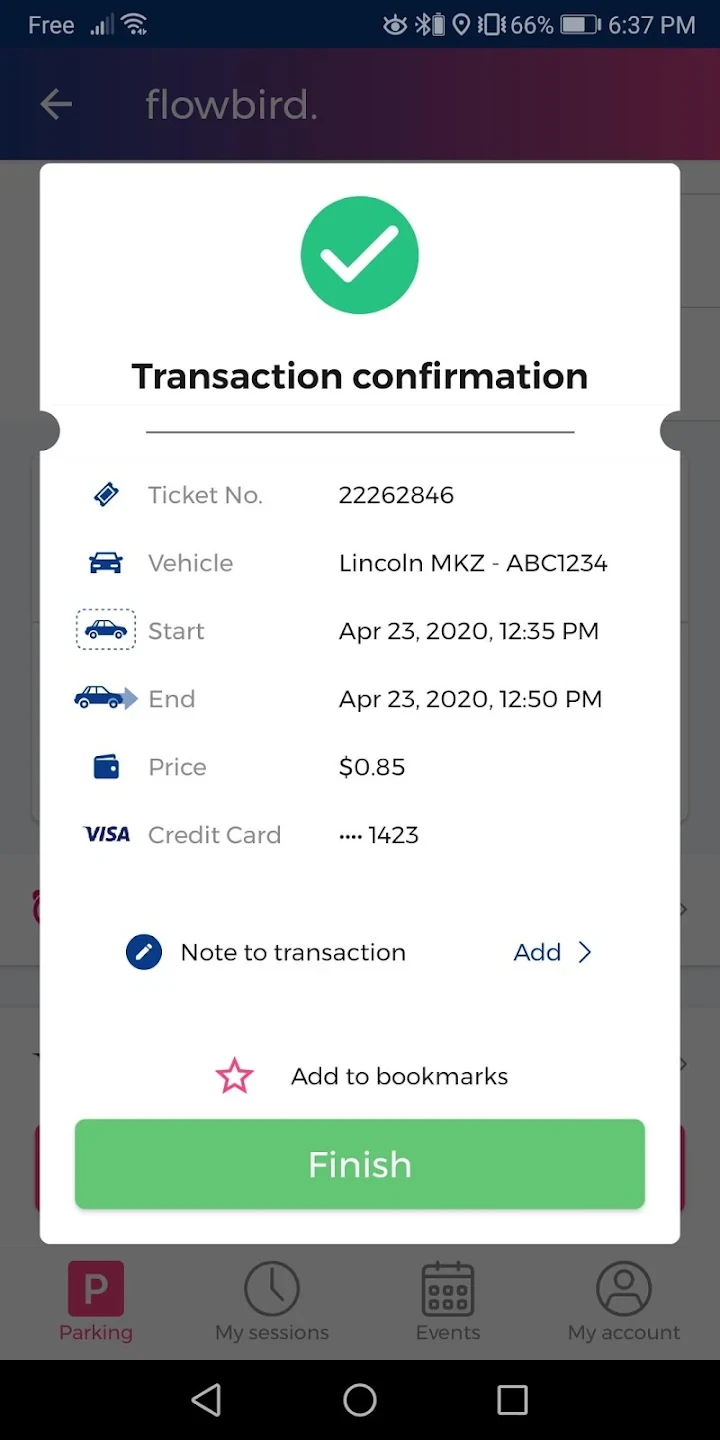Open the My account tab

tap(624, 1302)
